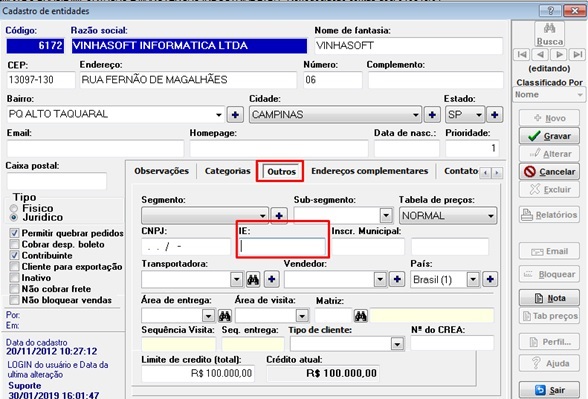Click the Email input field
Screen dimensions: 588x399
[x=95, y=148]
